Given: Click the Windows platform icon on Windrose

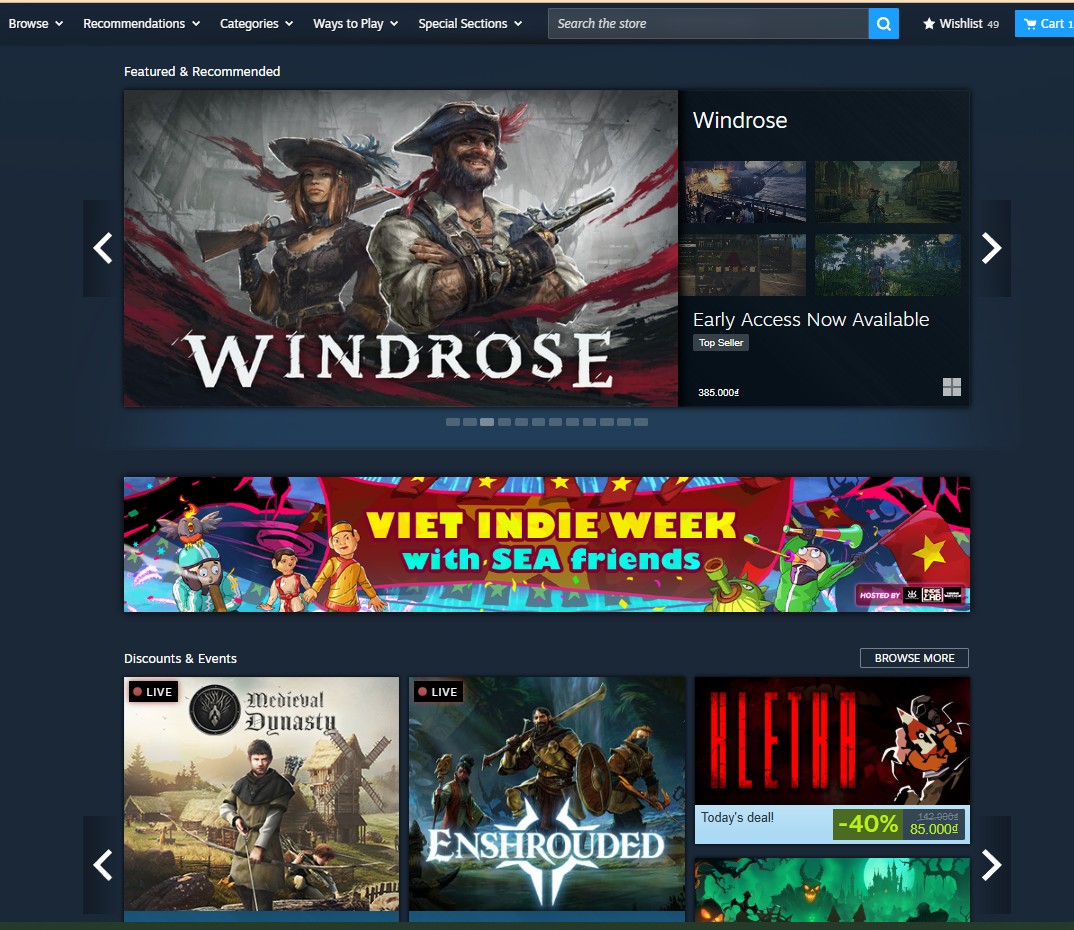Looking at the screenshot, I should point(951,387).
